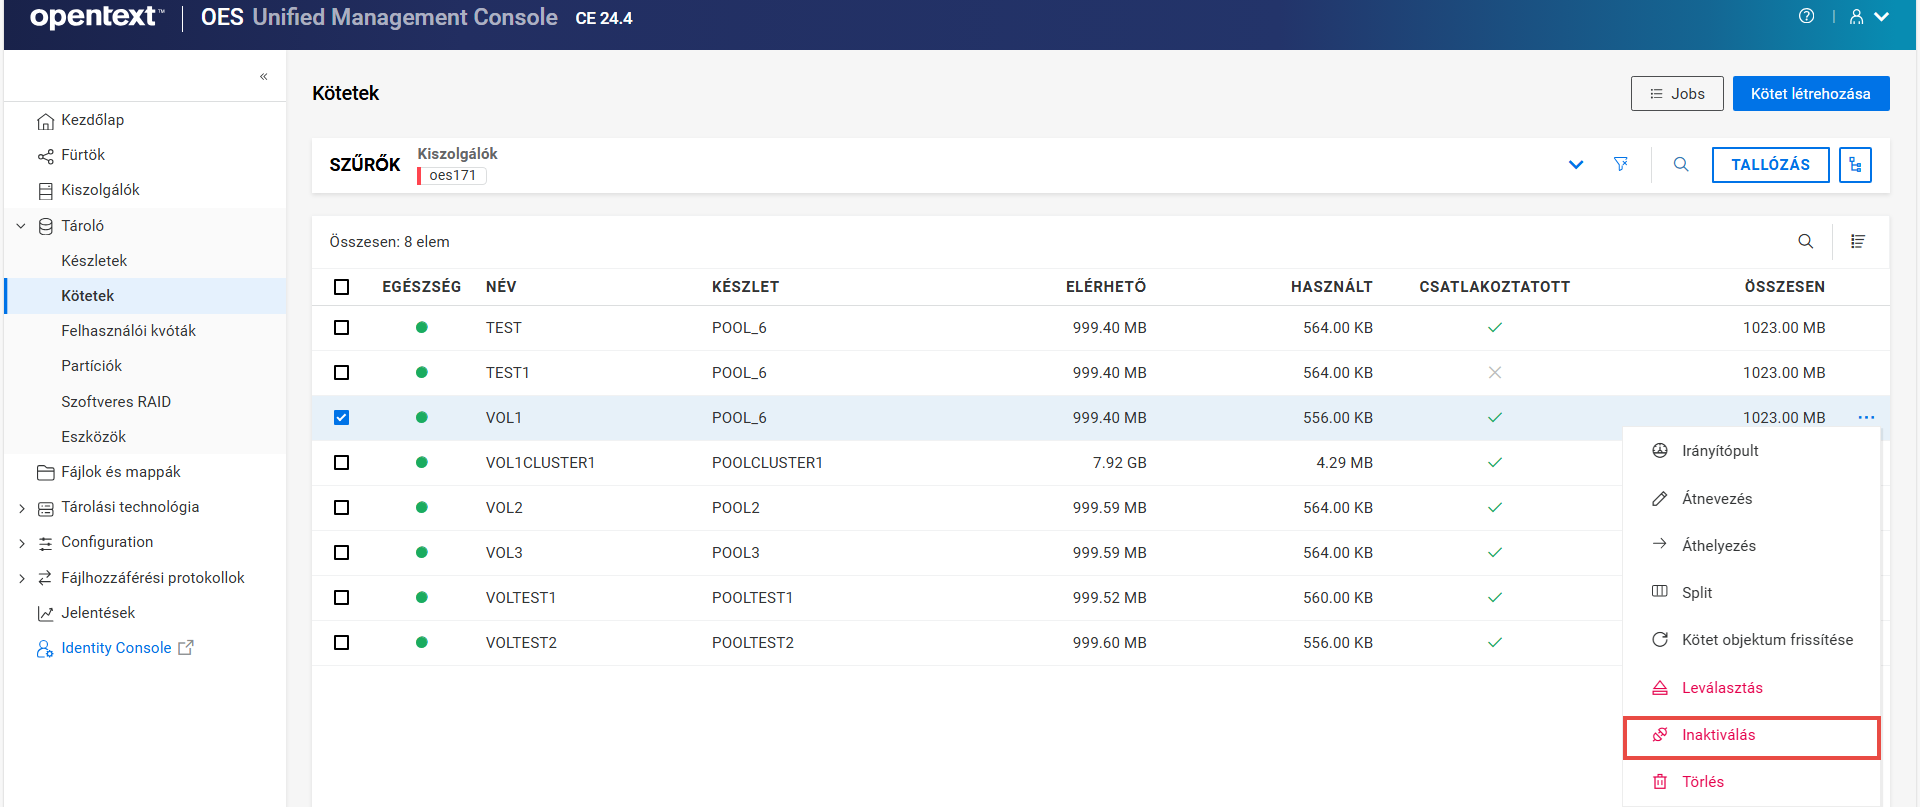
Task: Expand the filters dropdown chevron
Action: 1575,165
